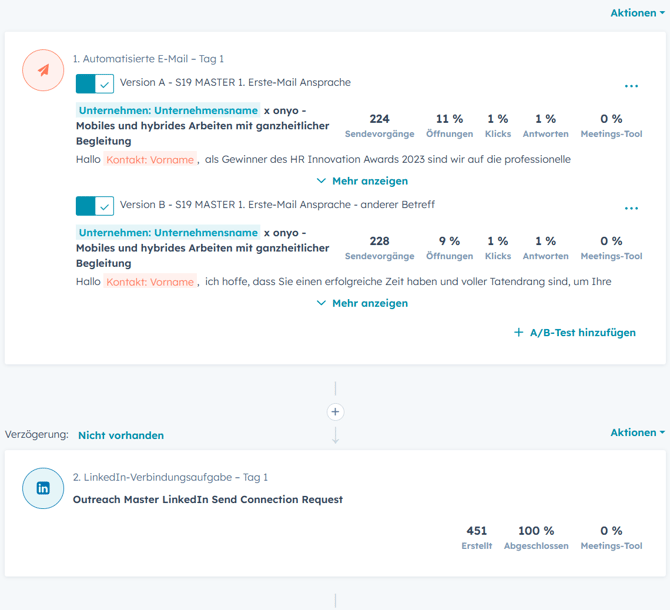Expand Version B with Mehr anzeigen
The height and width of the screenshot is (610, 670).
coord(362,303)
